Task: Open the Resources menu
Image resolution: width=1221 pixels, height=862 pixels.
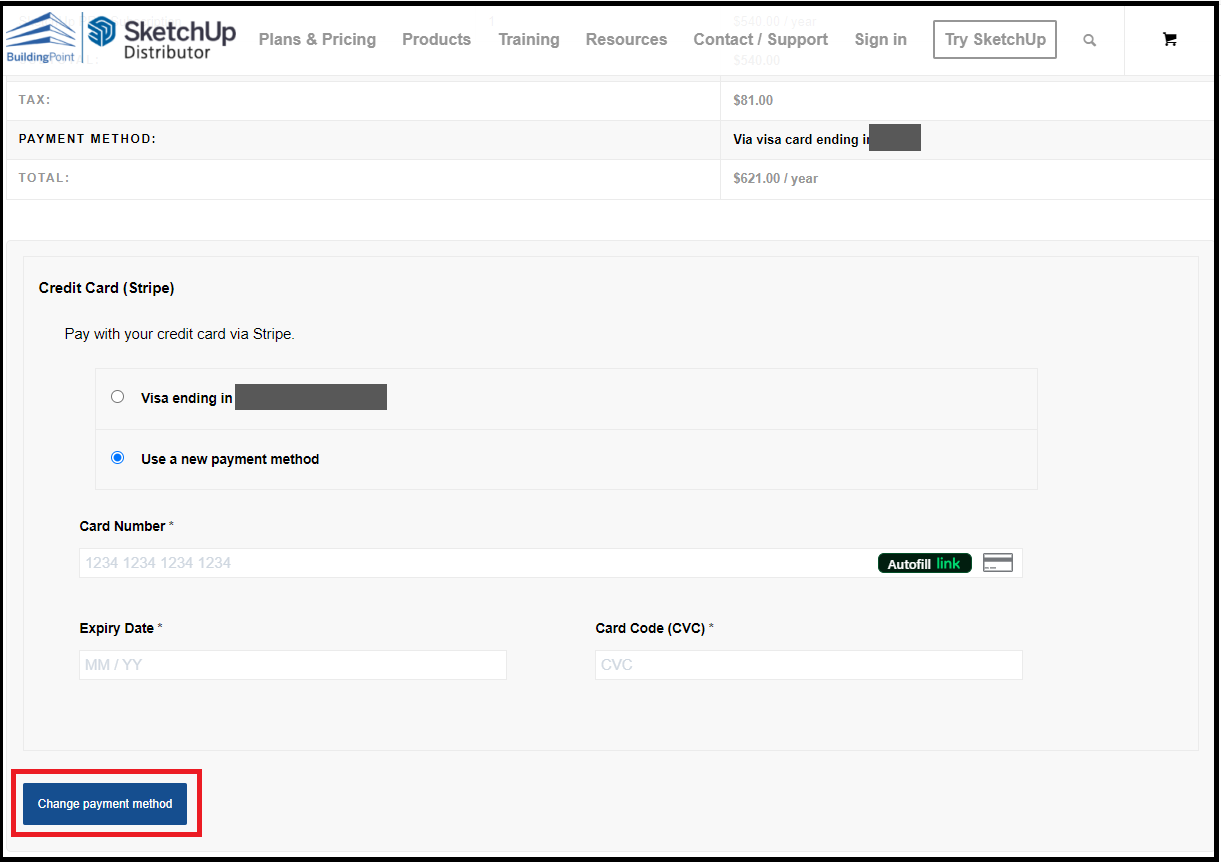Action: (626, 40)
